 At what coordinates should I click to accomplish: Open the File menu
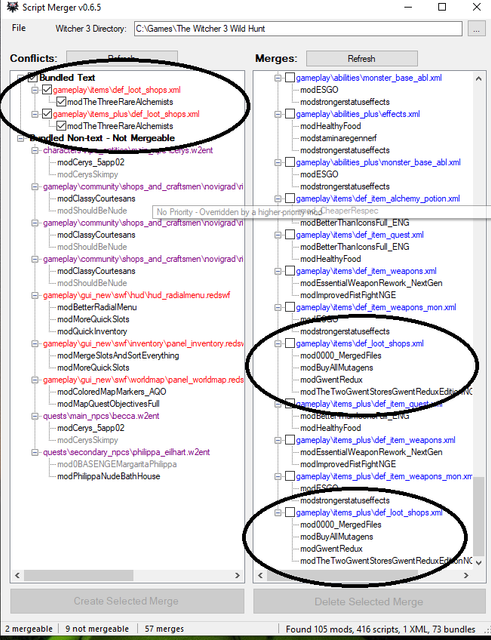pyautogui.click(x=18, y=28)
